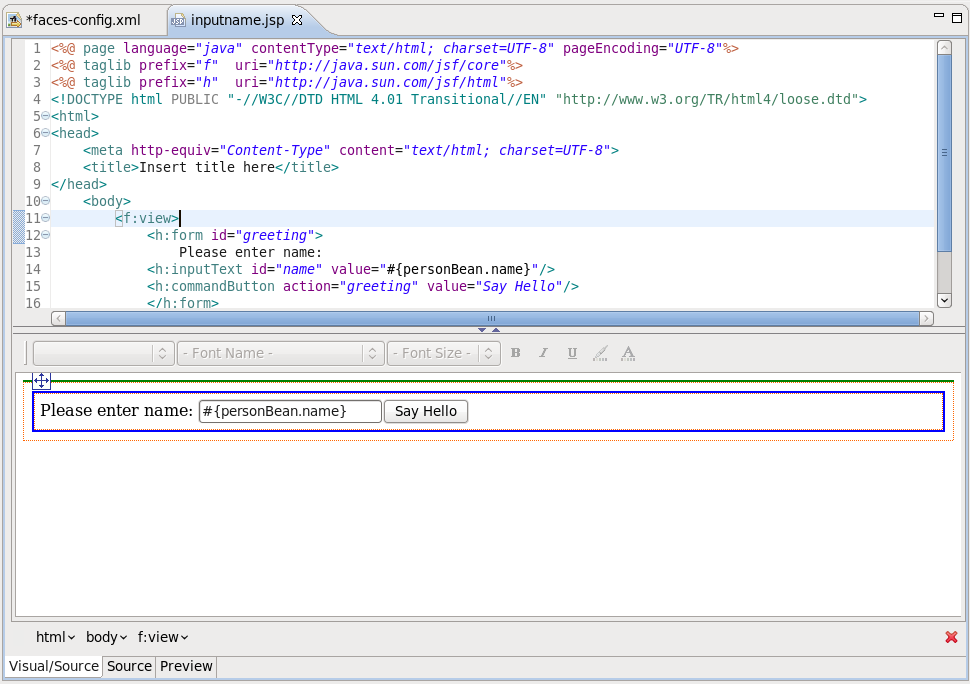Viewport: 970px width, 684px height.
Task: Maximize the editor area
Action: (x=956, y=17)
